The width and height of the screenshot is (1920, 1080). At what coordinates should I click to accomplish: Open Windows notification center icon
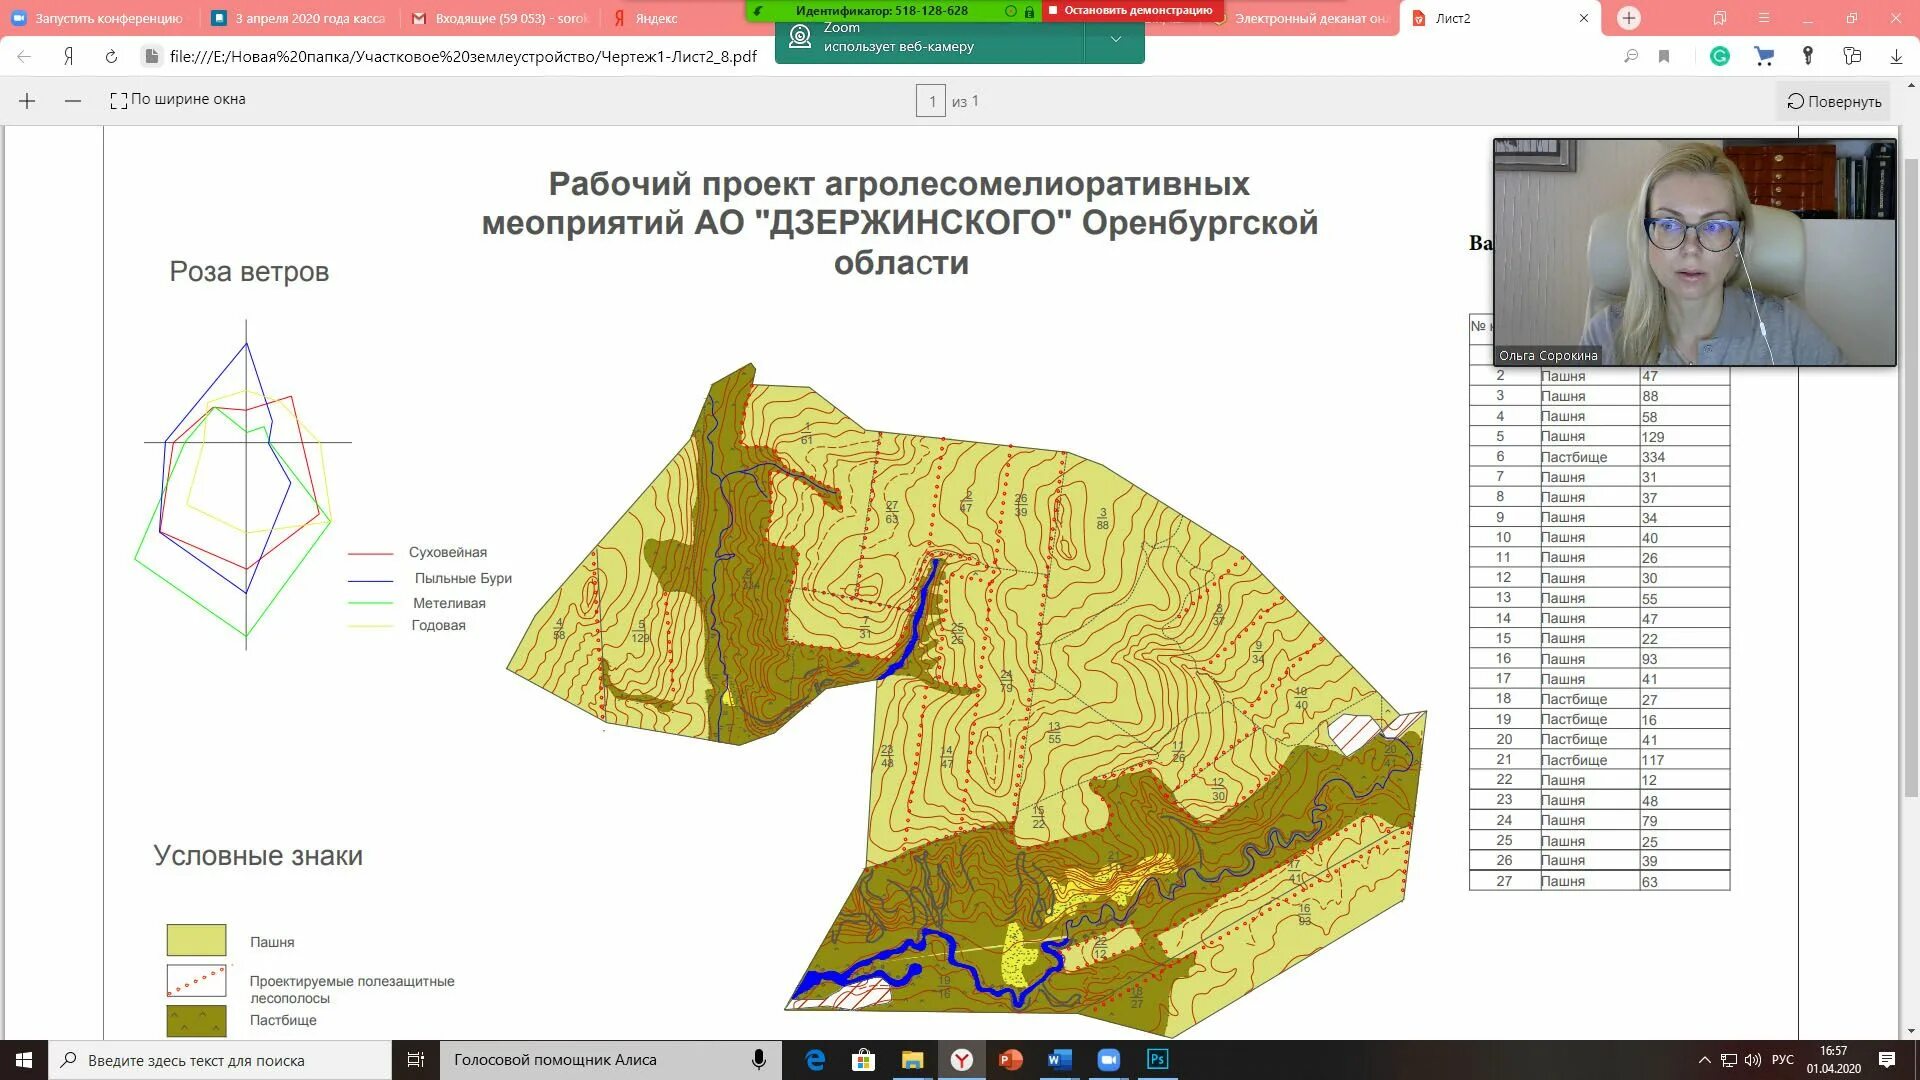1887,1060
